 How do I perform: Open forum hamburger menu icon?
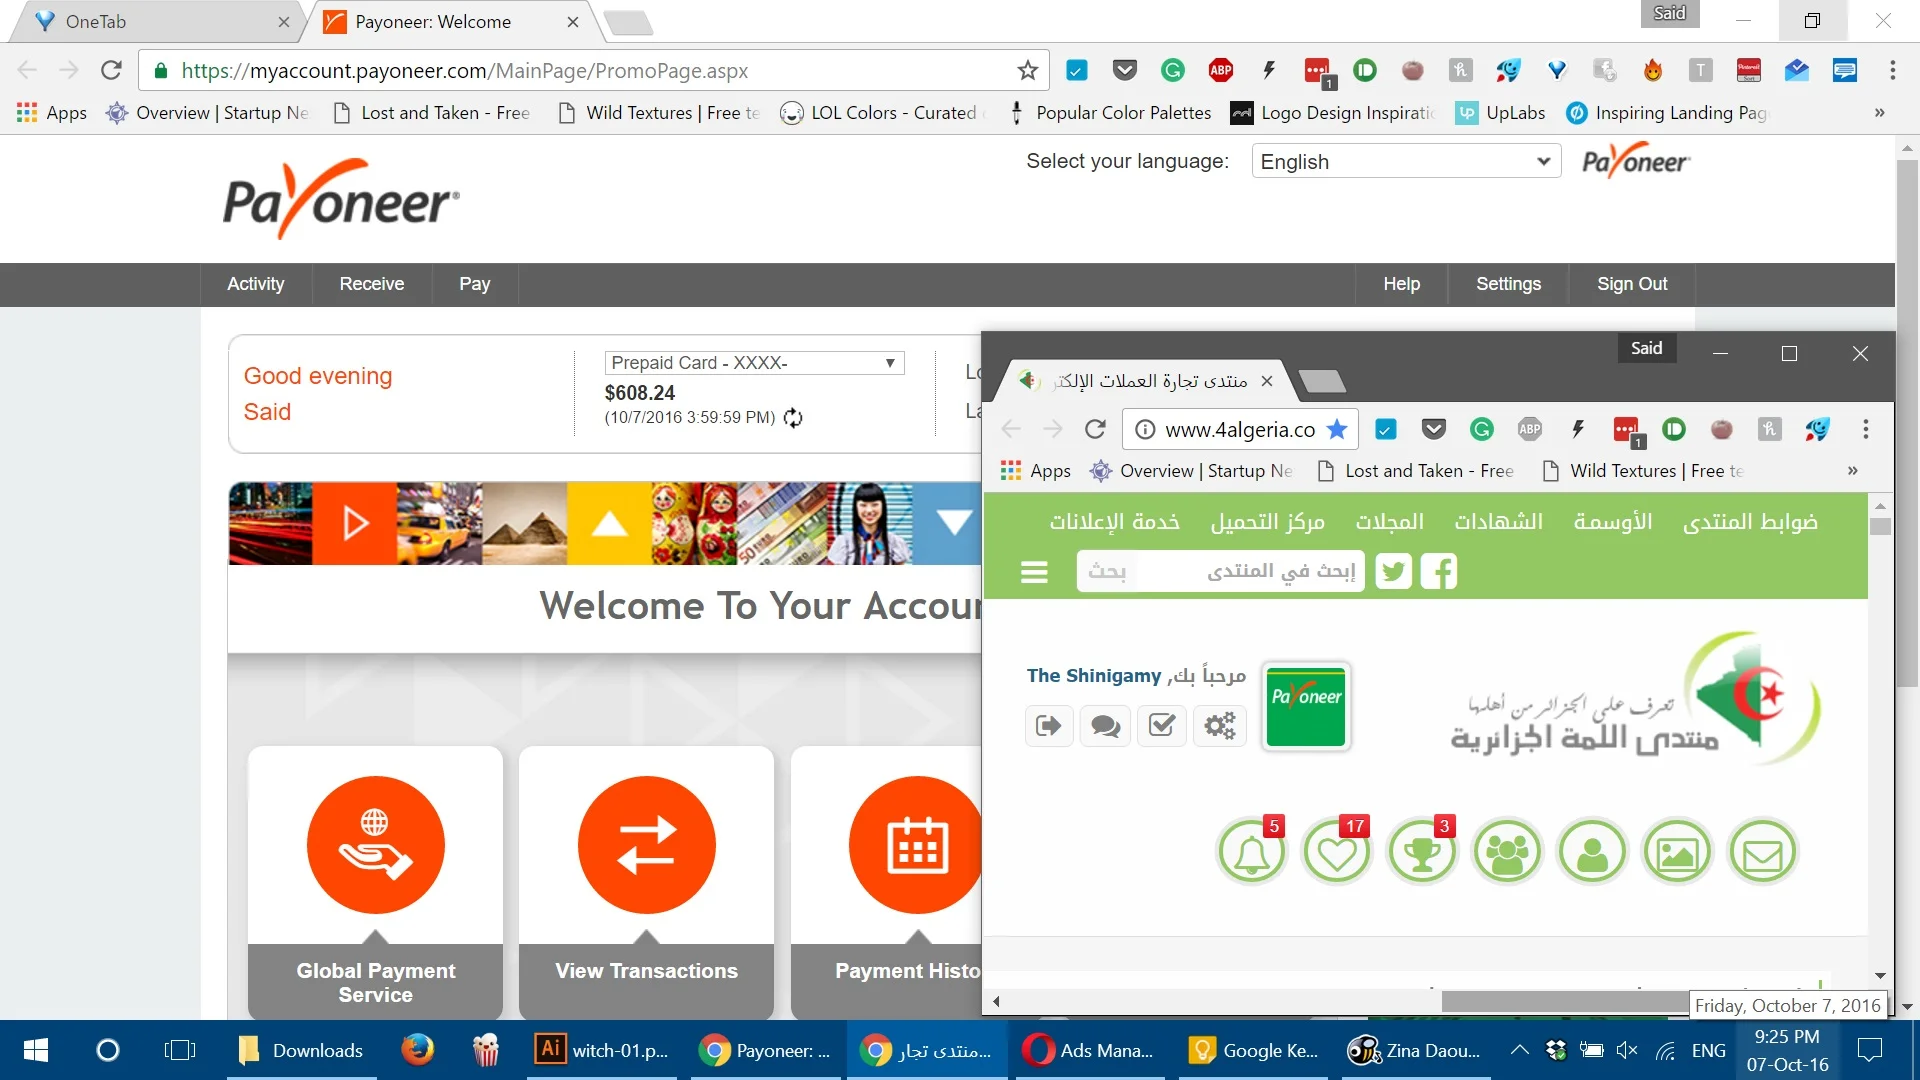point(1034,572)
